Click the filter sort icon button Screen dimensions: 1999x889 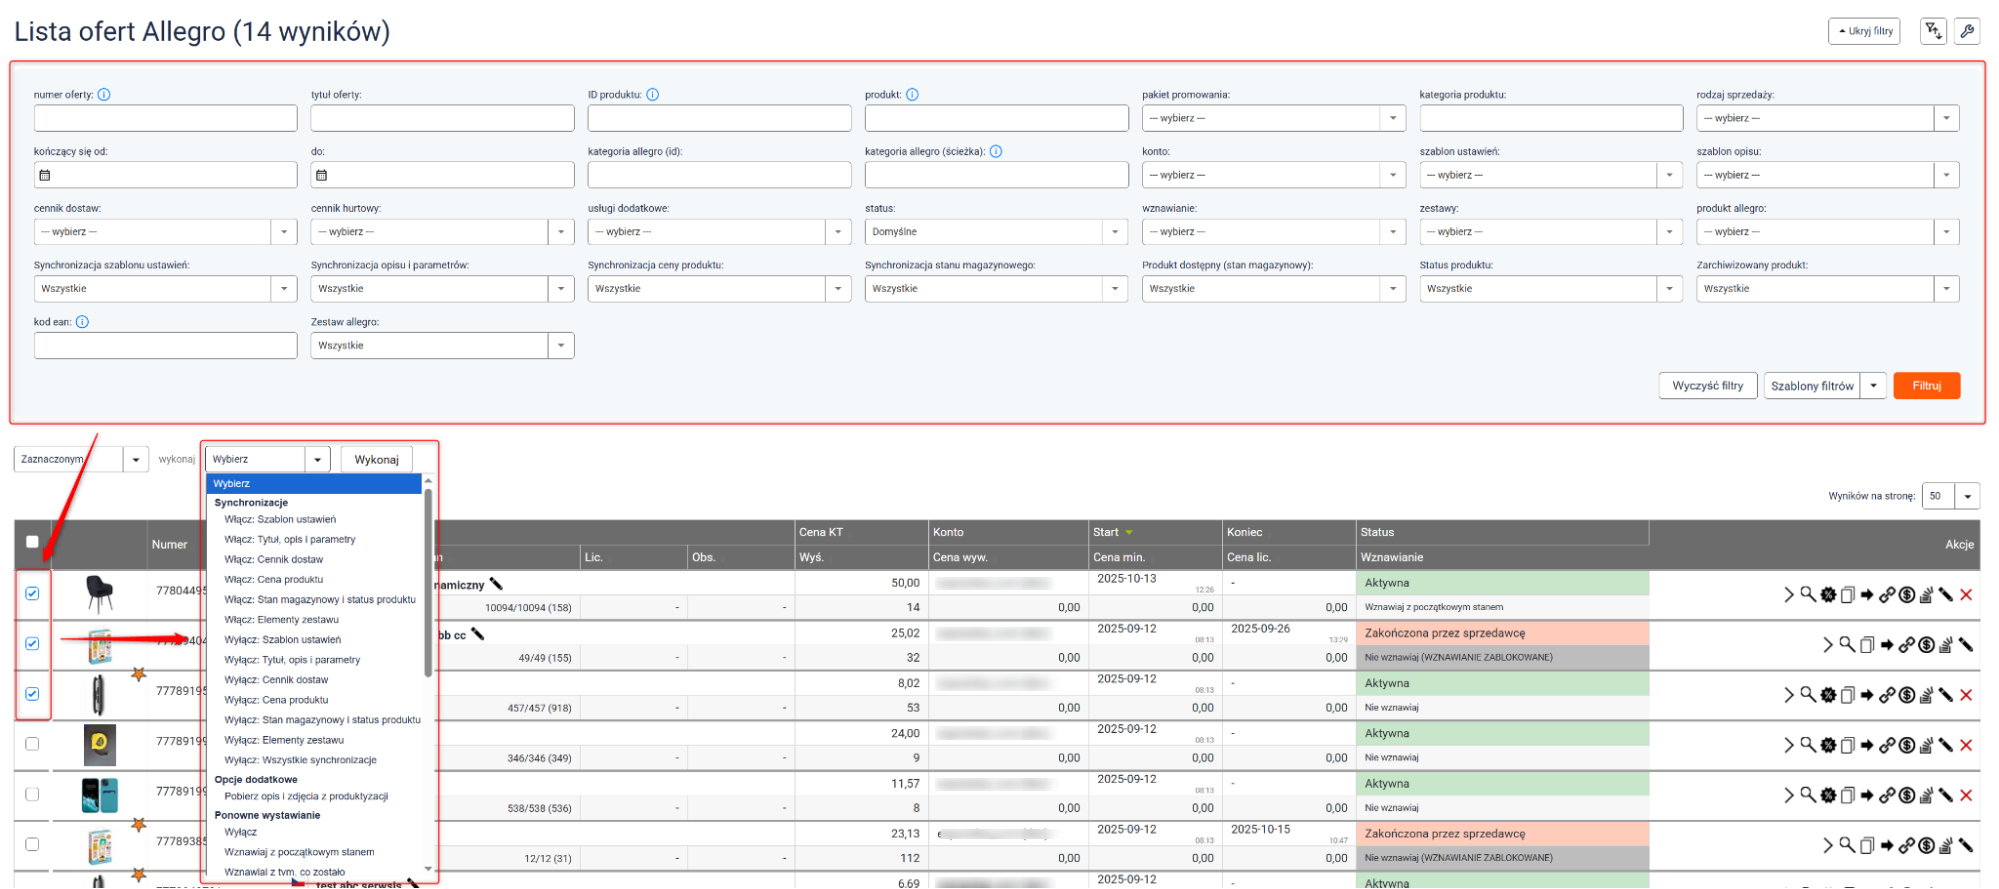(1933, 31)
